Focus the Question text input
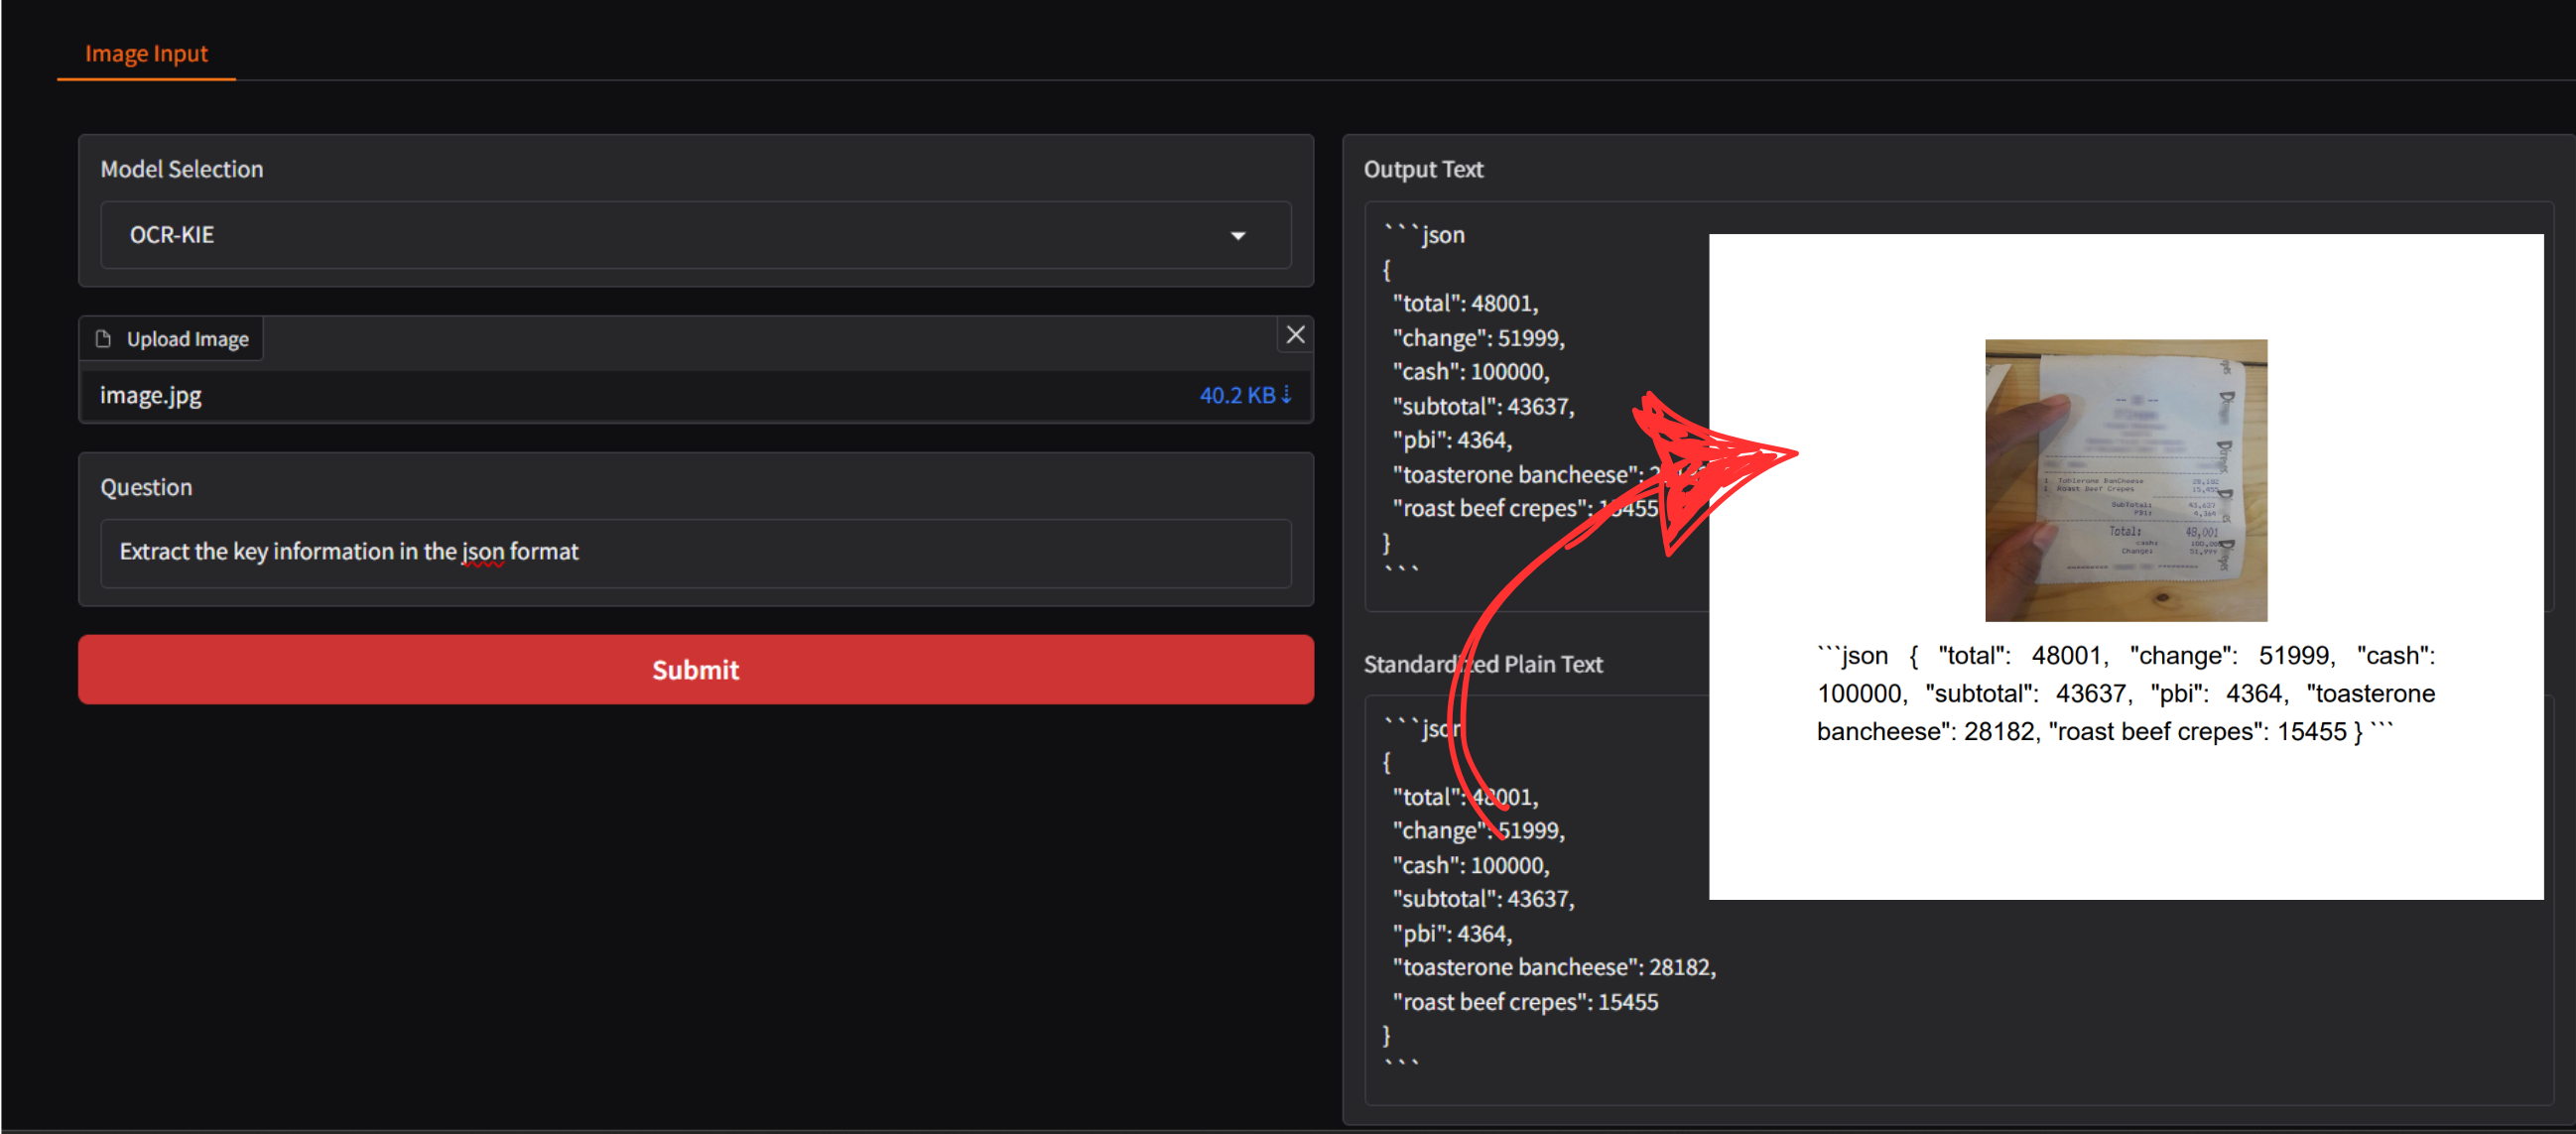This screenshot has width=2576, height=1134. click(695, 552)
